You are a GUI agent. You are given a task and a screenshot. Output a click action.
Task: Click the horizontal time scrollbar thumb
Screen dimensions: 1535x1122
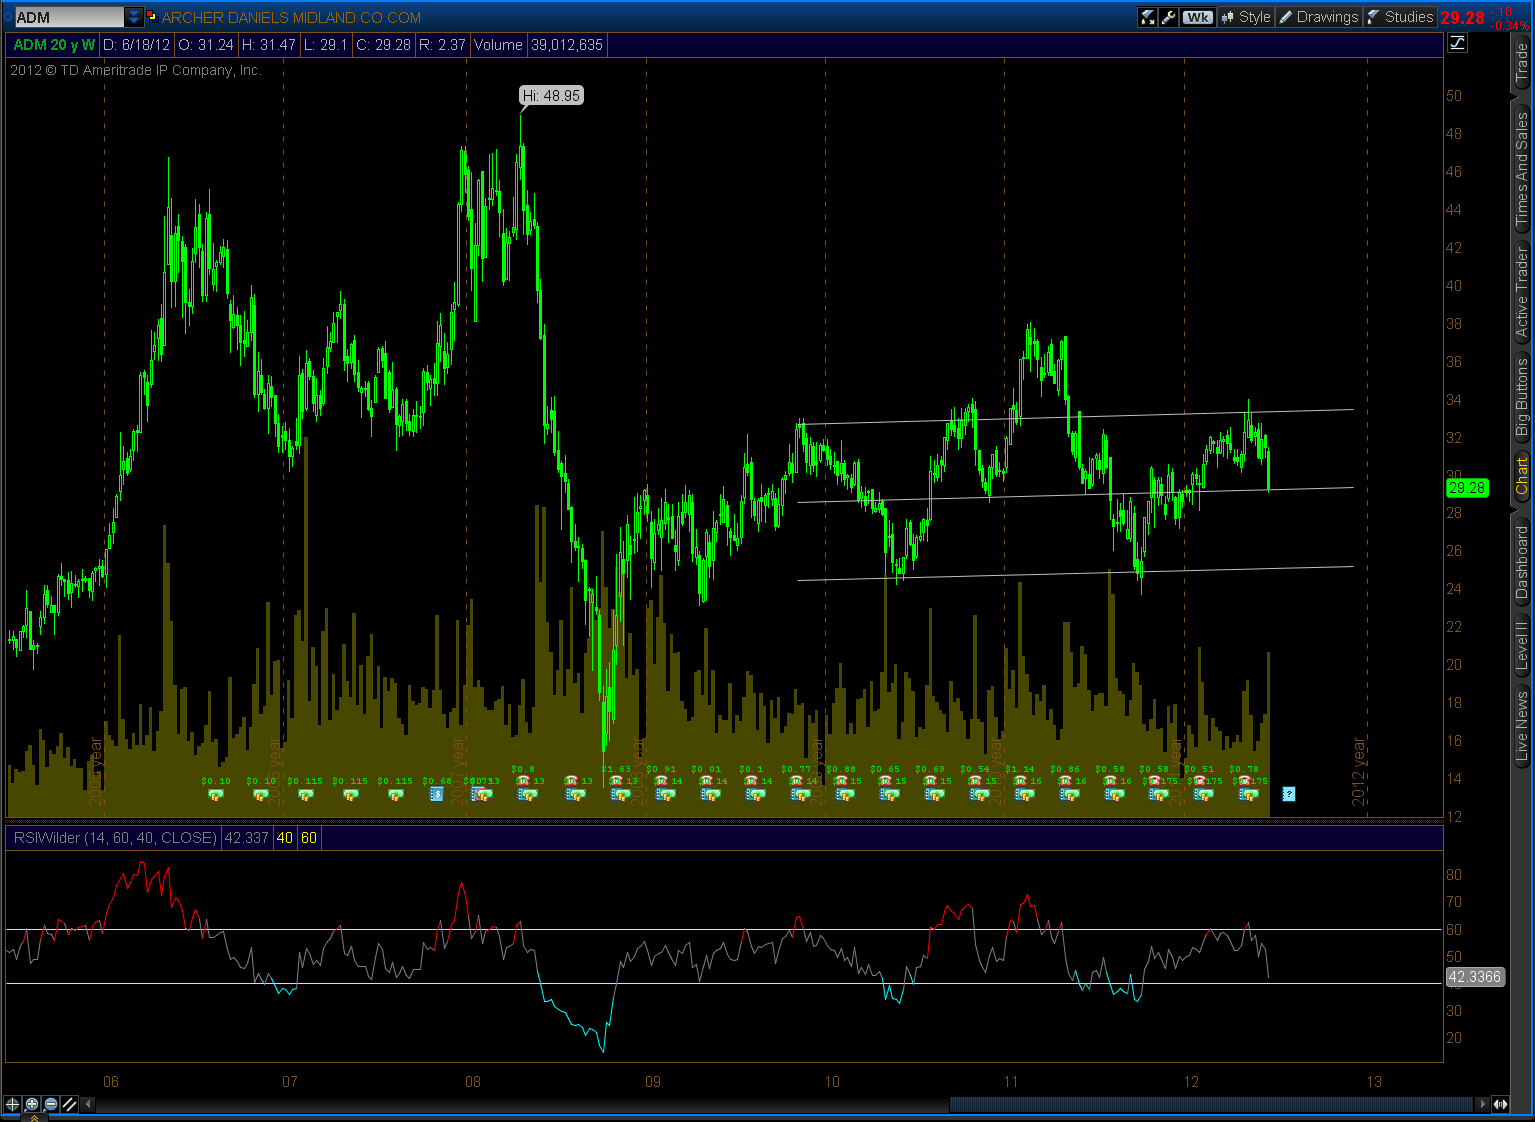click(1212, 1104)
